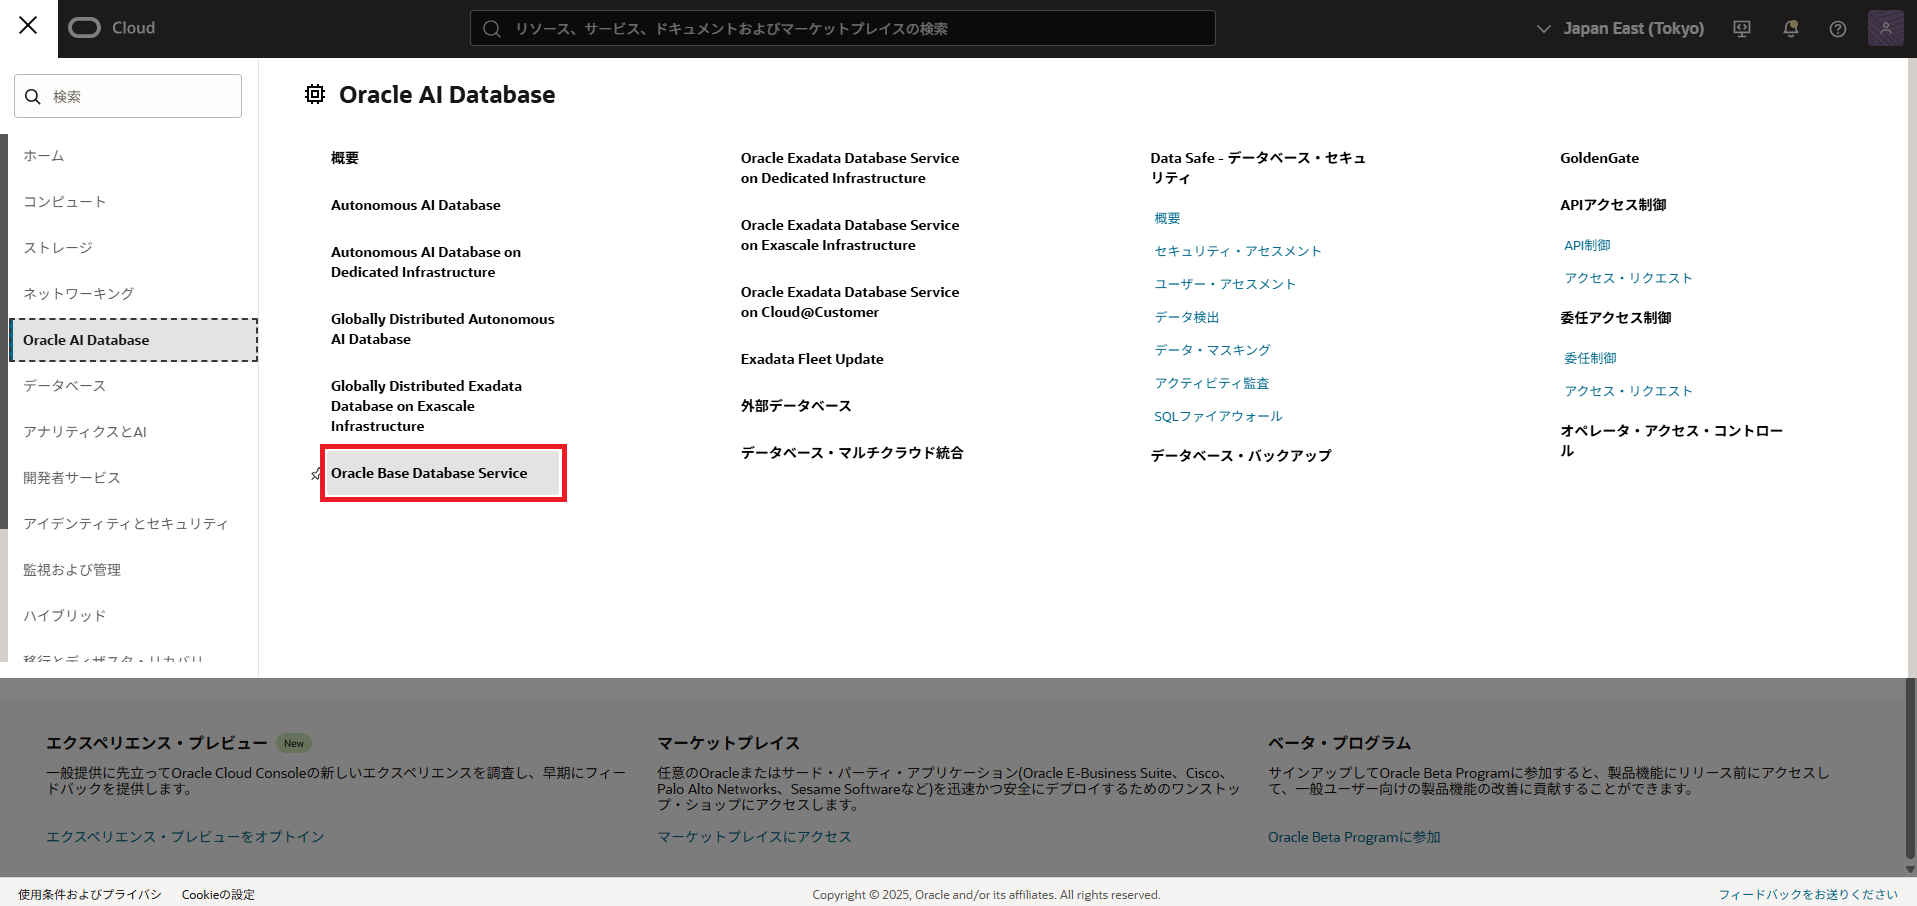Expand the コンピュート sidebar section
The height and width of the screenshot is (906, 1917).
point(64,201)
